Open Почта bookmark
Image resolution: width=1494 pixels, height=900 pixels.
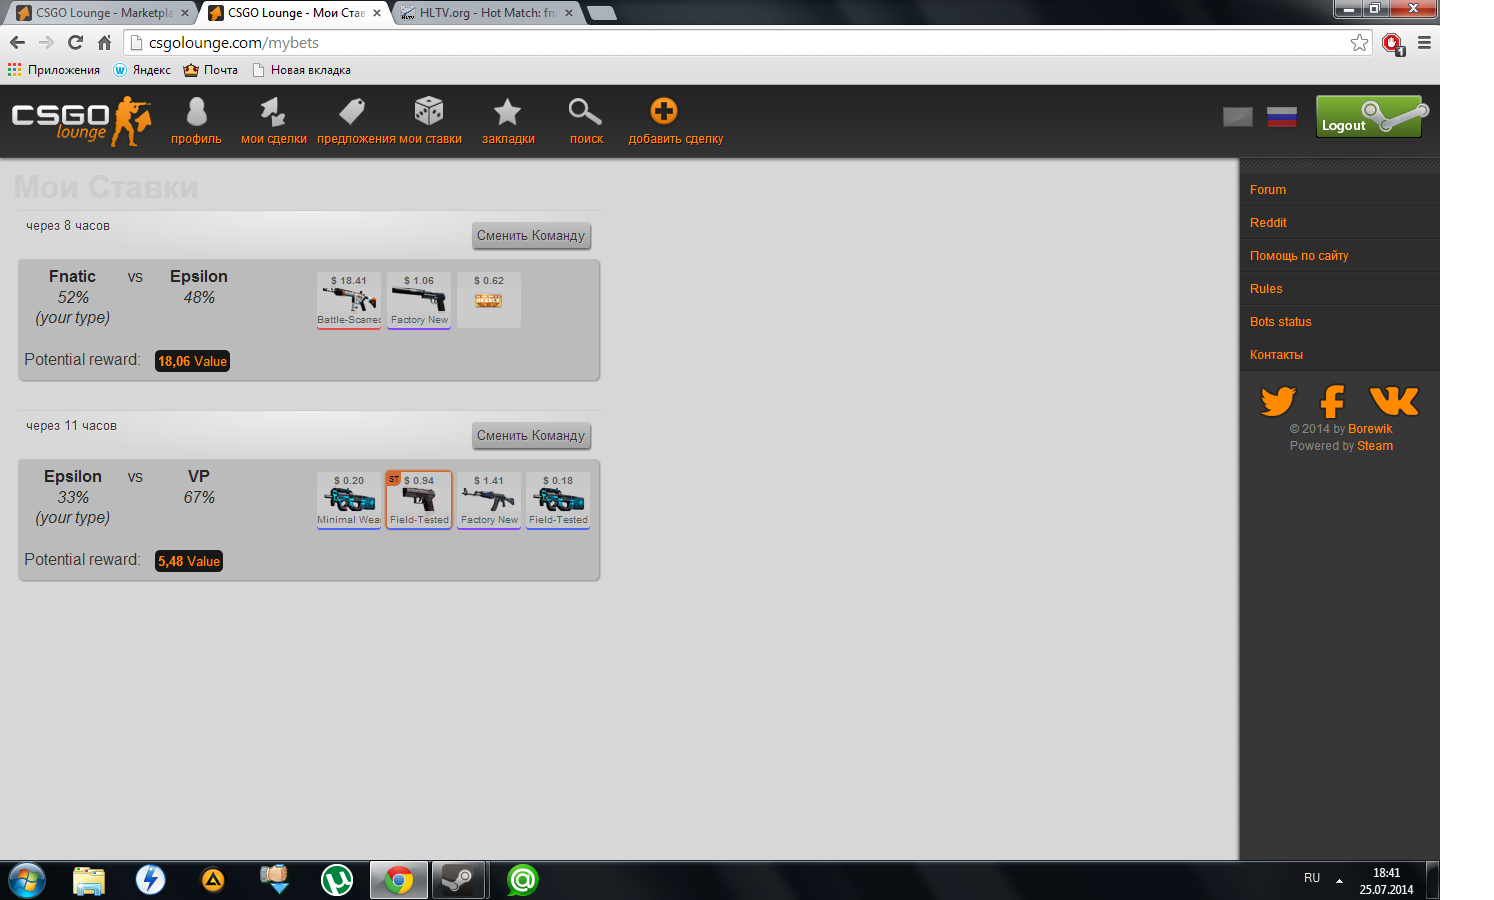tap(211, 70)
